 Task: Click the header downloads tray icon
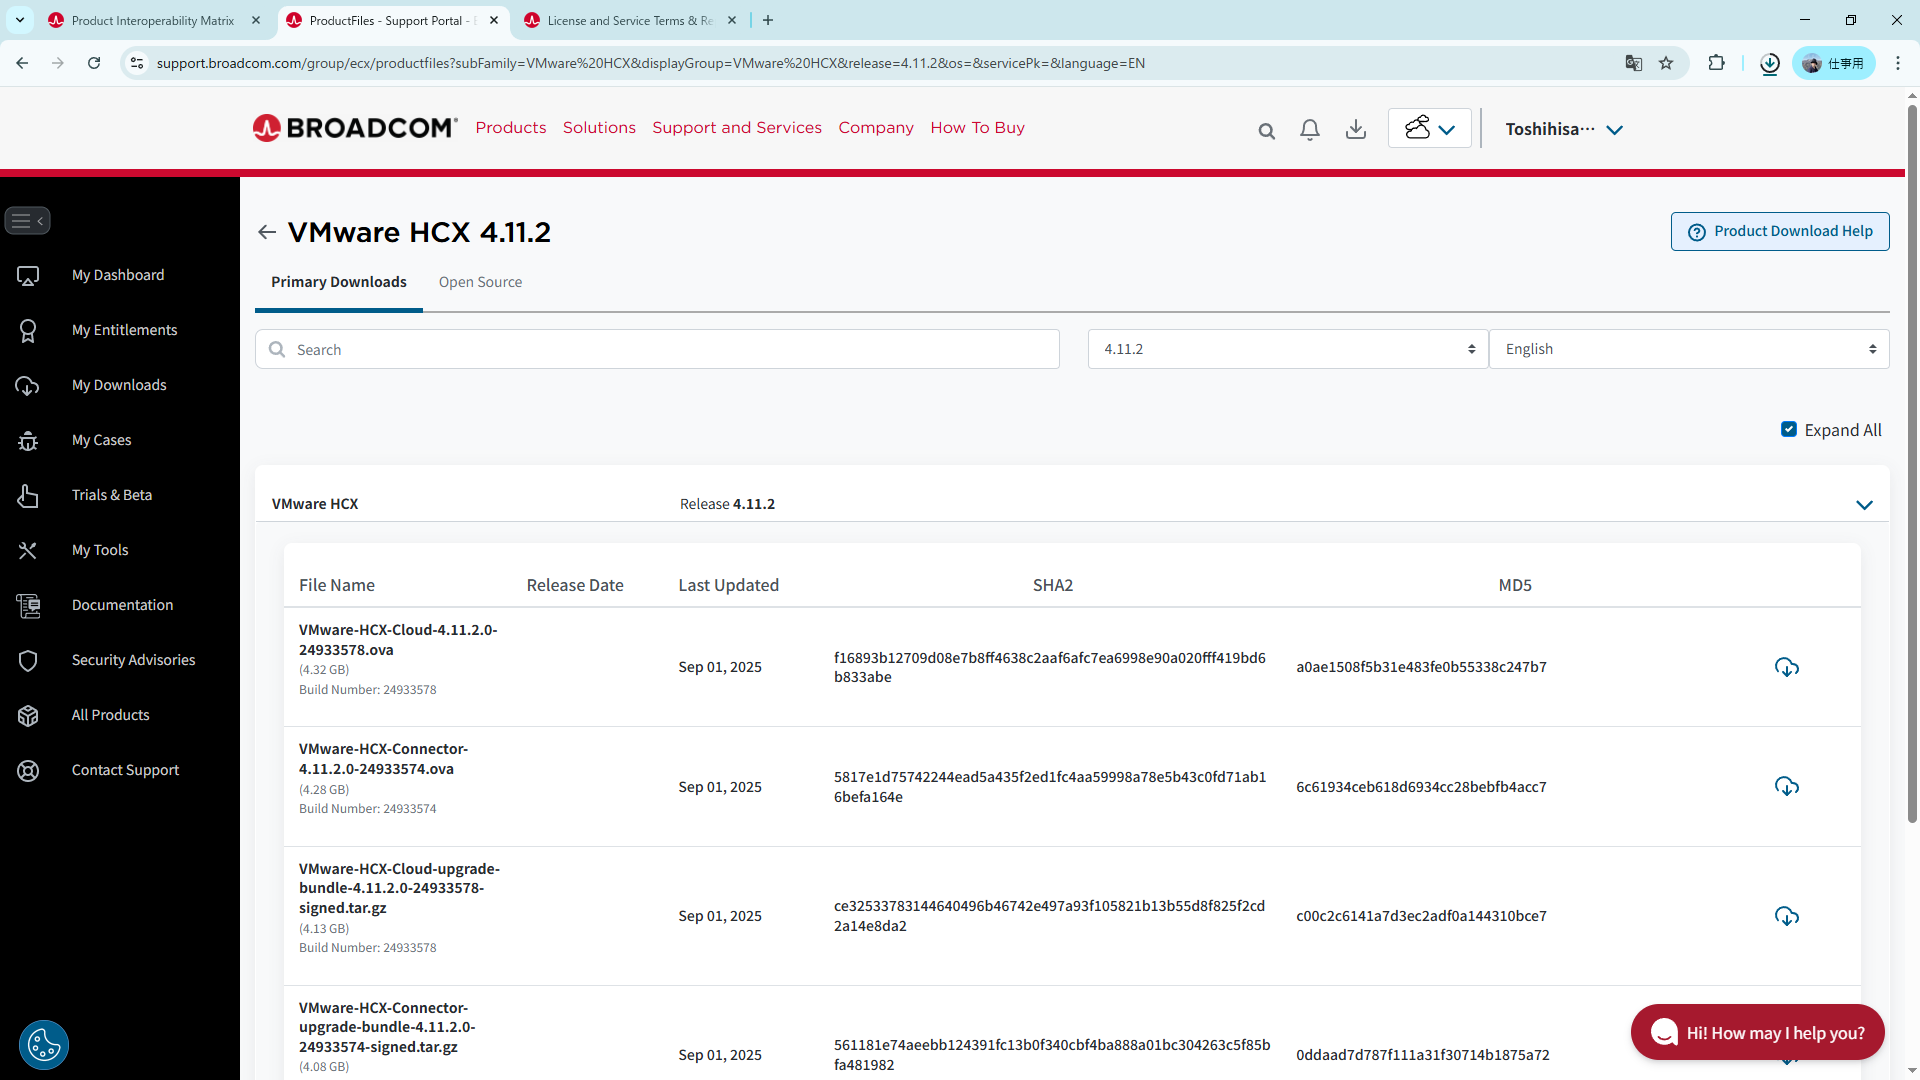tap(1355, 130)
